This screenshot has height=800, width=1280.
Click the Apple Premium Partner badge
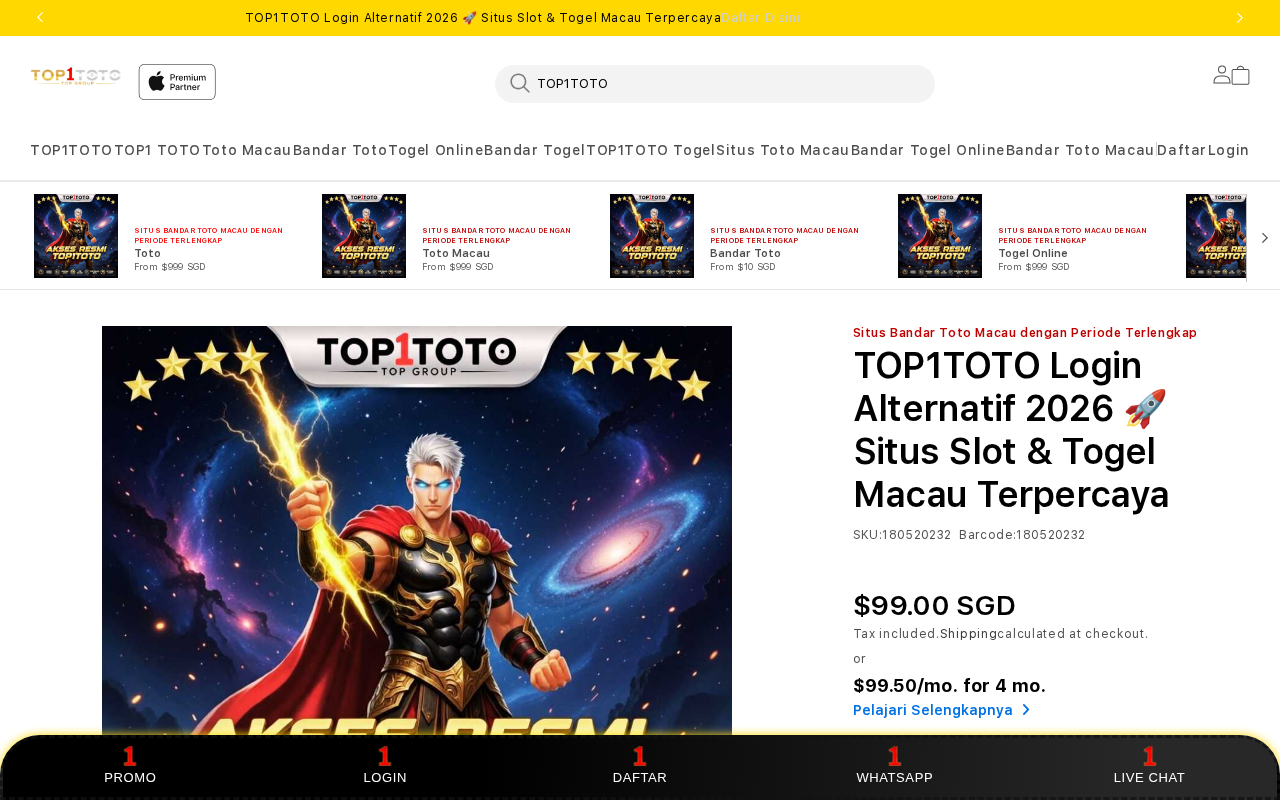[x=177, y=82]
